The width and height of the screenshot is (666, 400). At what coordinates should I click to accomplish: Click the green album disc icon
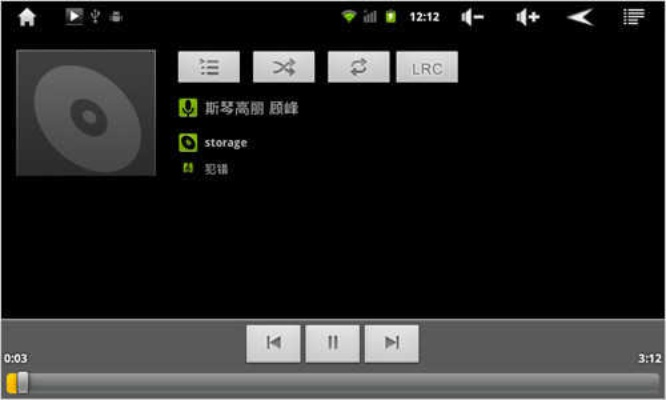pos(188,143)
